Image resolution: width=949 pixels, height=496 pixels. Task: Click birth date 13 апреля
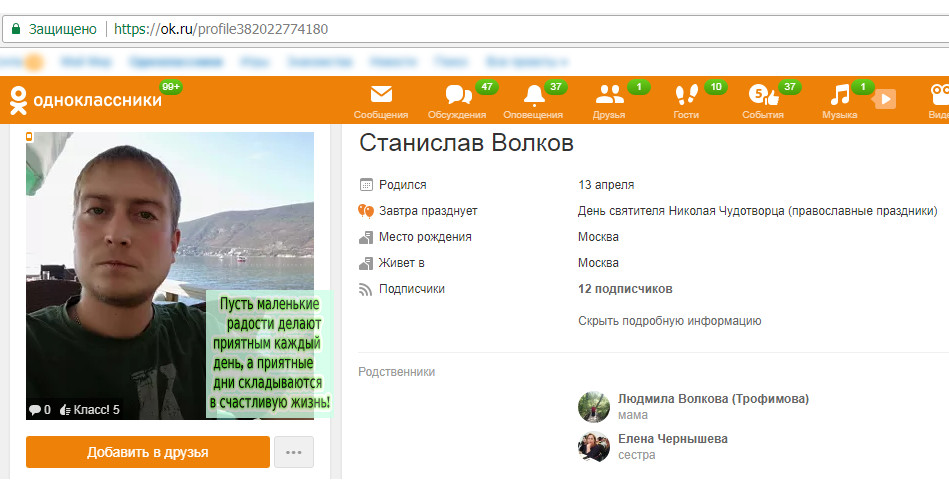tap(606, 185)
